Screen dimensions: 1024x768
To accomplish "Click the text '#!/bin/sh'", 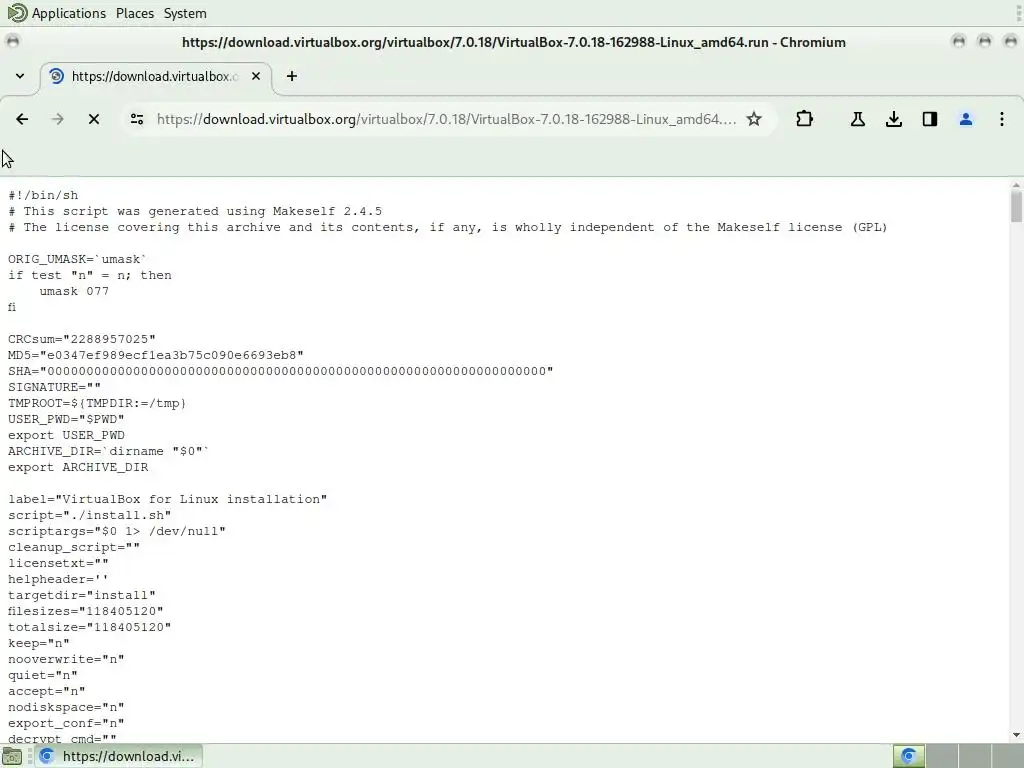I will (43, 195).
